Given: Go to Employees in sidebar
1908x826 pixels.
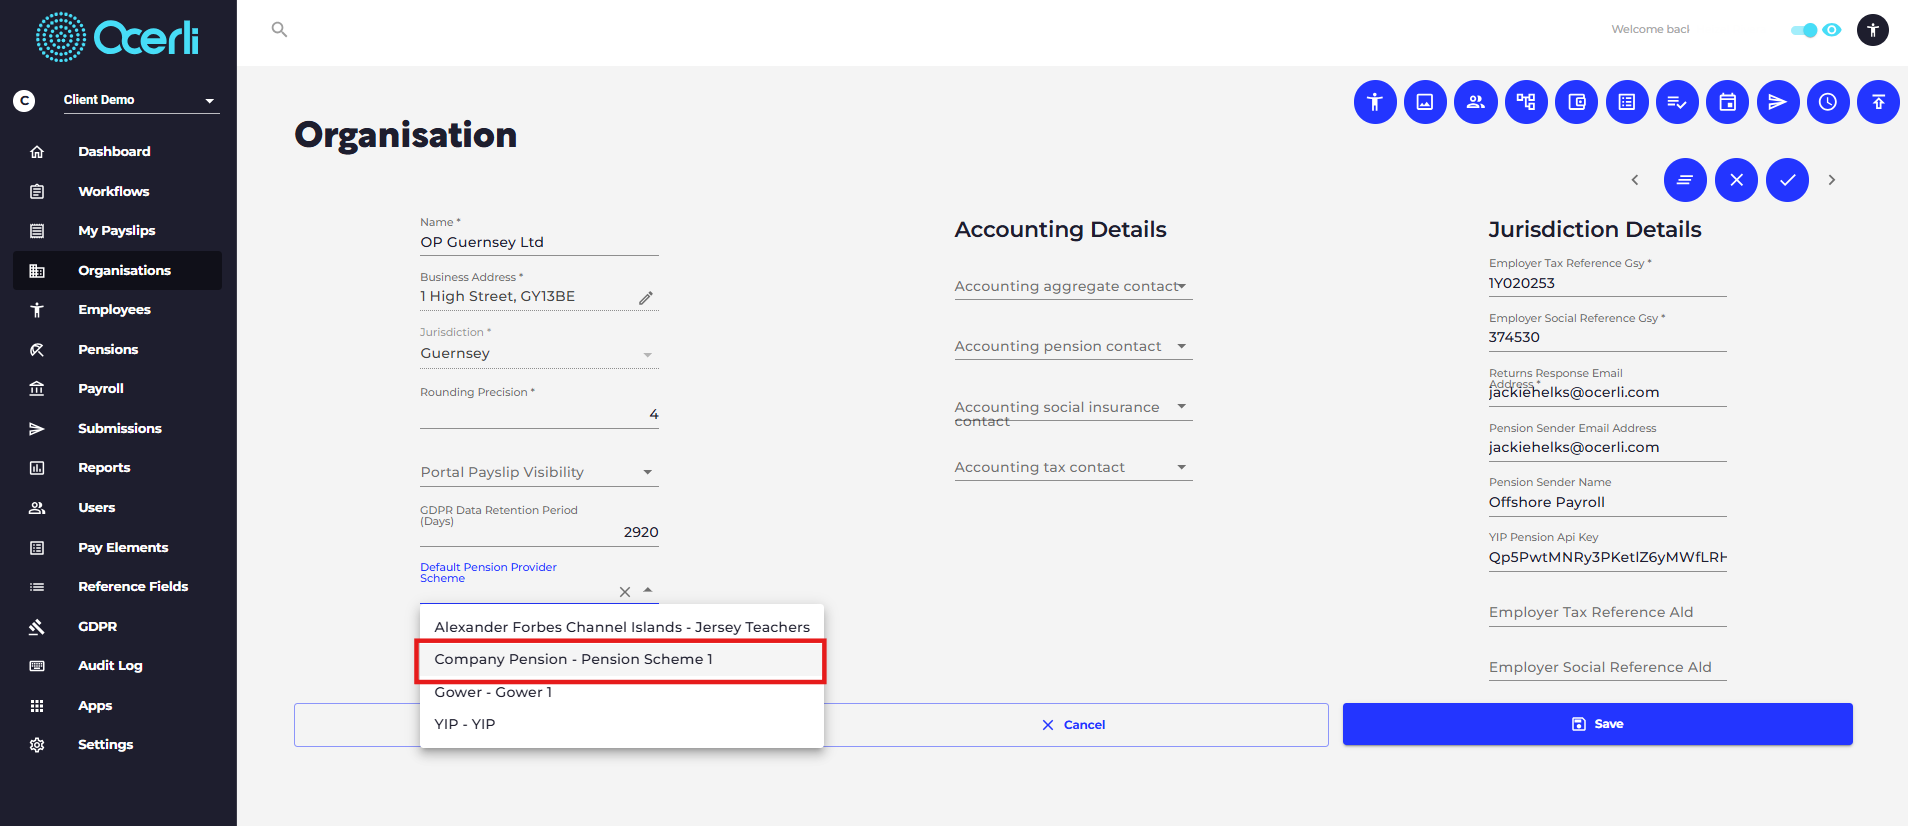Looking at the screenshot, I should (117, 310).
